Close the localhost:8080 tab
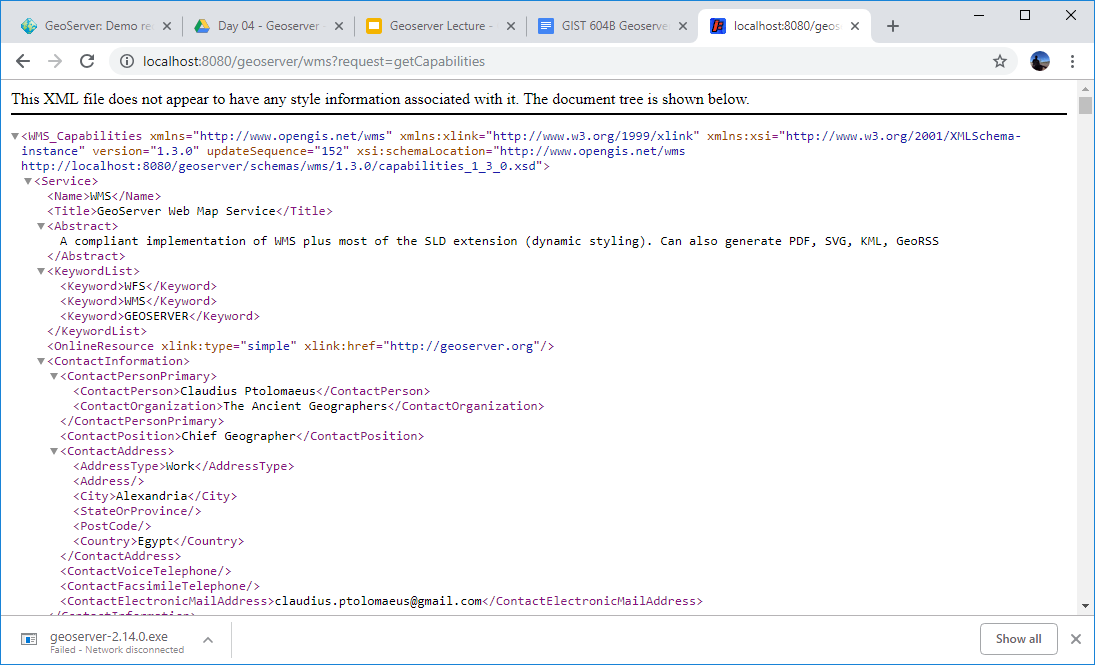The width and height of the screenshot is (1095, 665). [x=855, y=27]
